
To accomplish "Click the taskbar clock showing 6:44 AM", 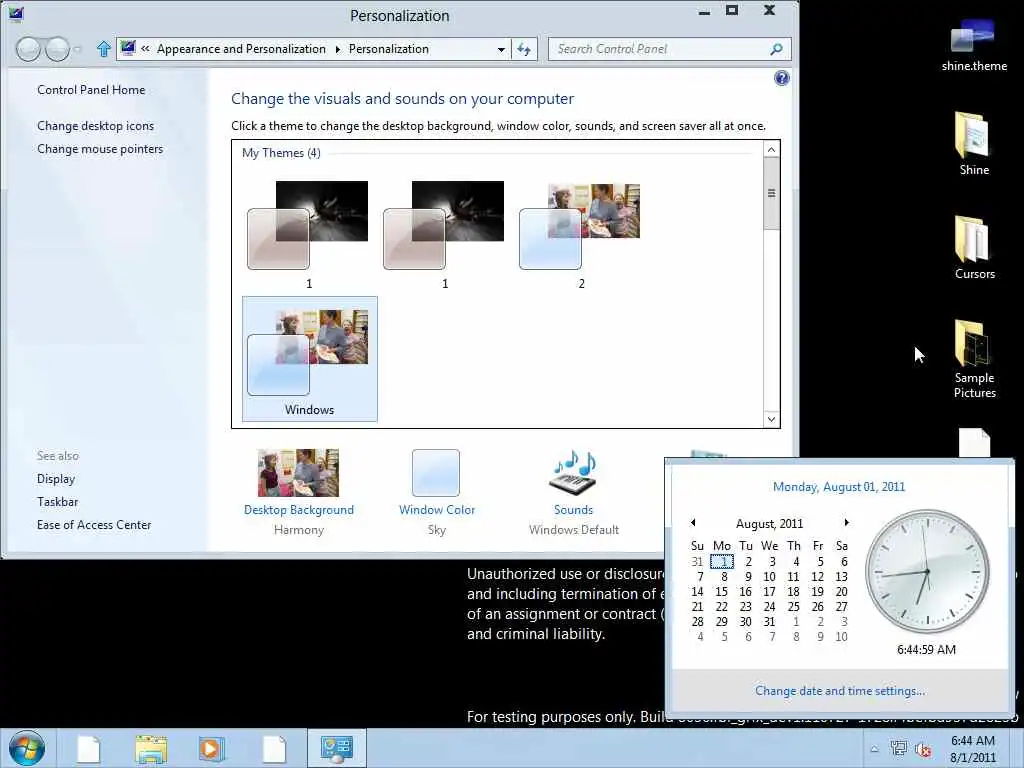I will tap(972, 749).
